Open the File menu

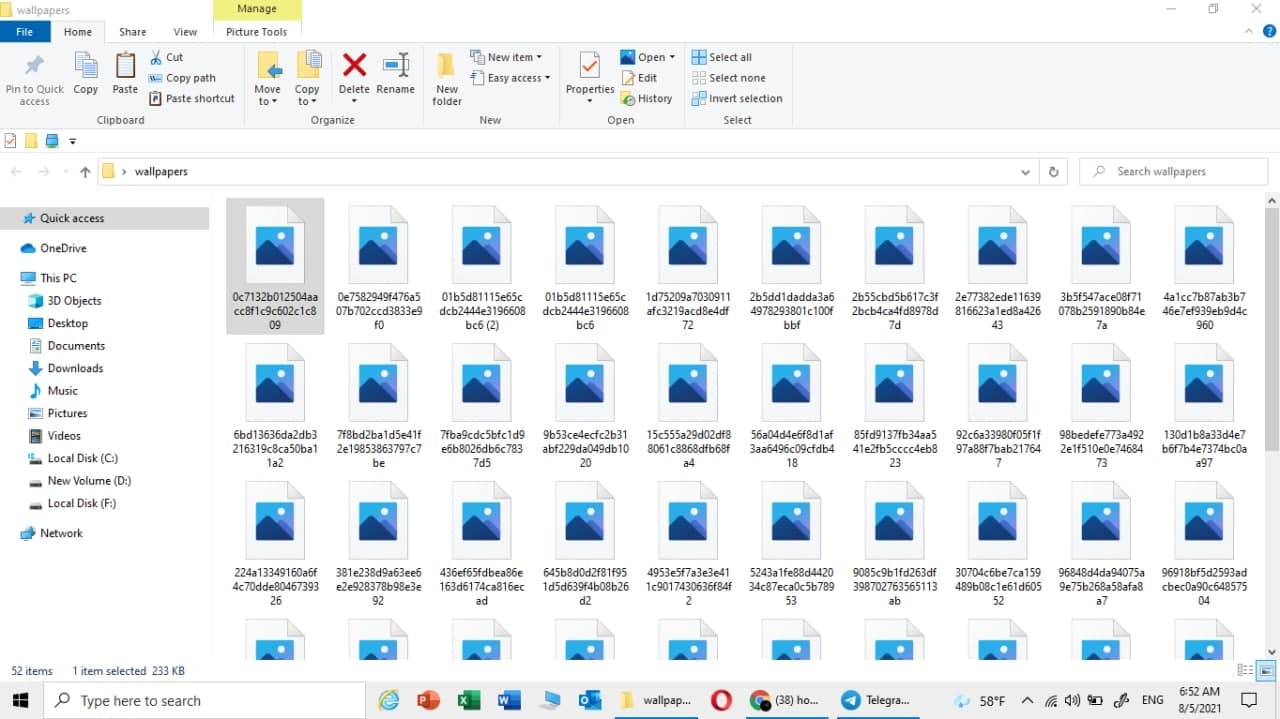pyautogui.click(x=24, y=32)
